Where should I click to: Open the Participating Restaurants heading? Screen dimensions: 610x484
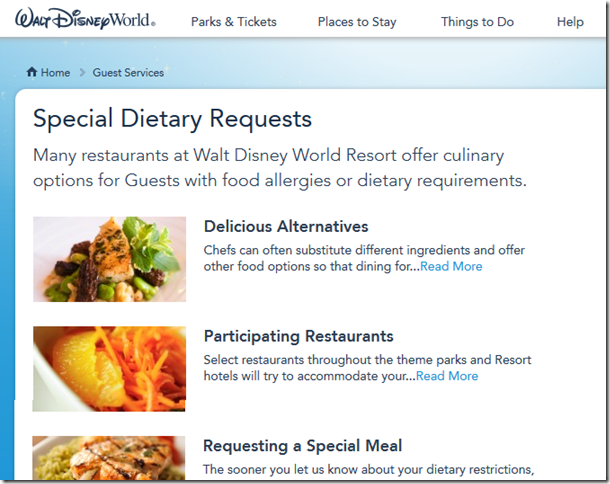click(x=298, y=336)
